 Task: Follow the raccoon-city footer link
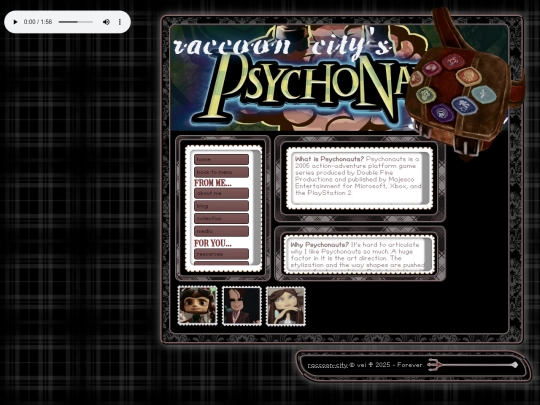[x=328, y=365]
